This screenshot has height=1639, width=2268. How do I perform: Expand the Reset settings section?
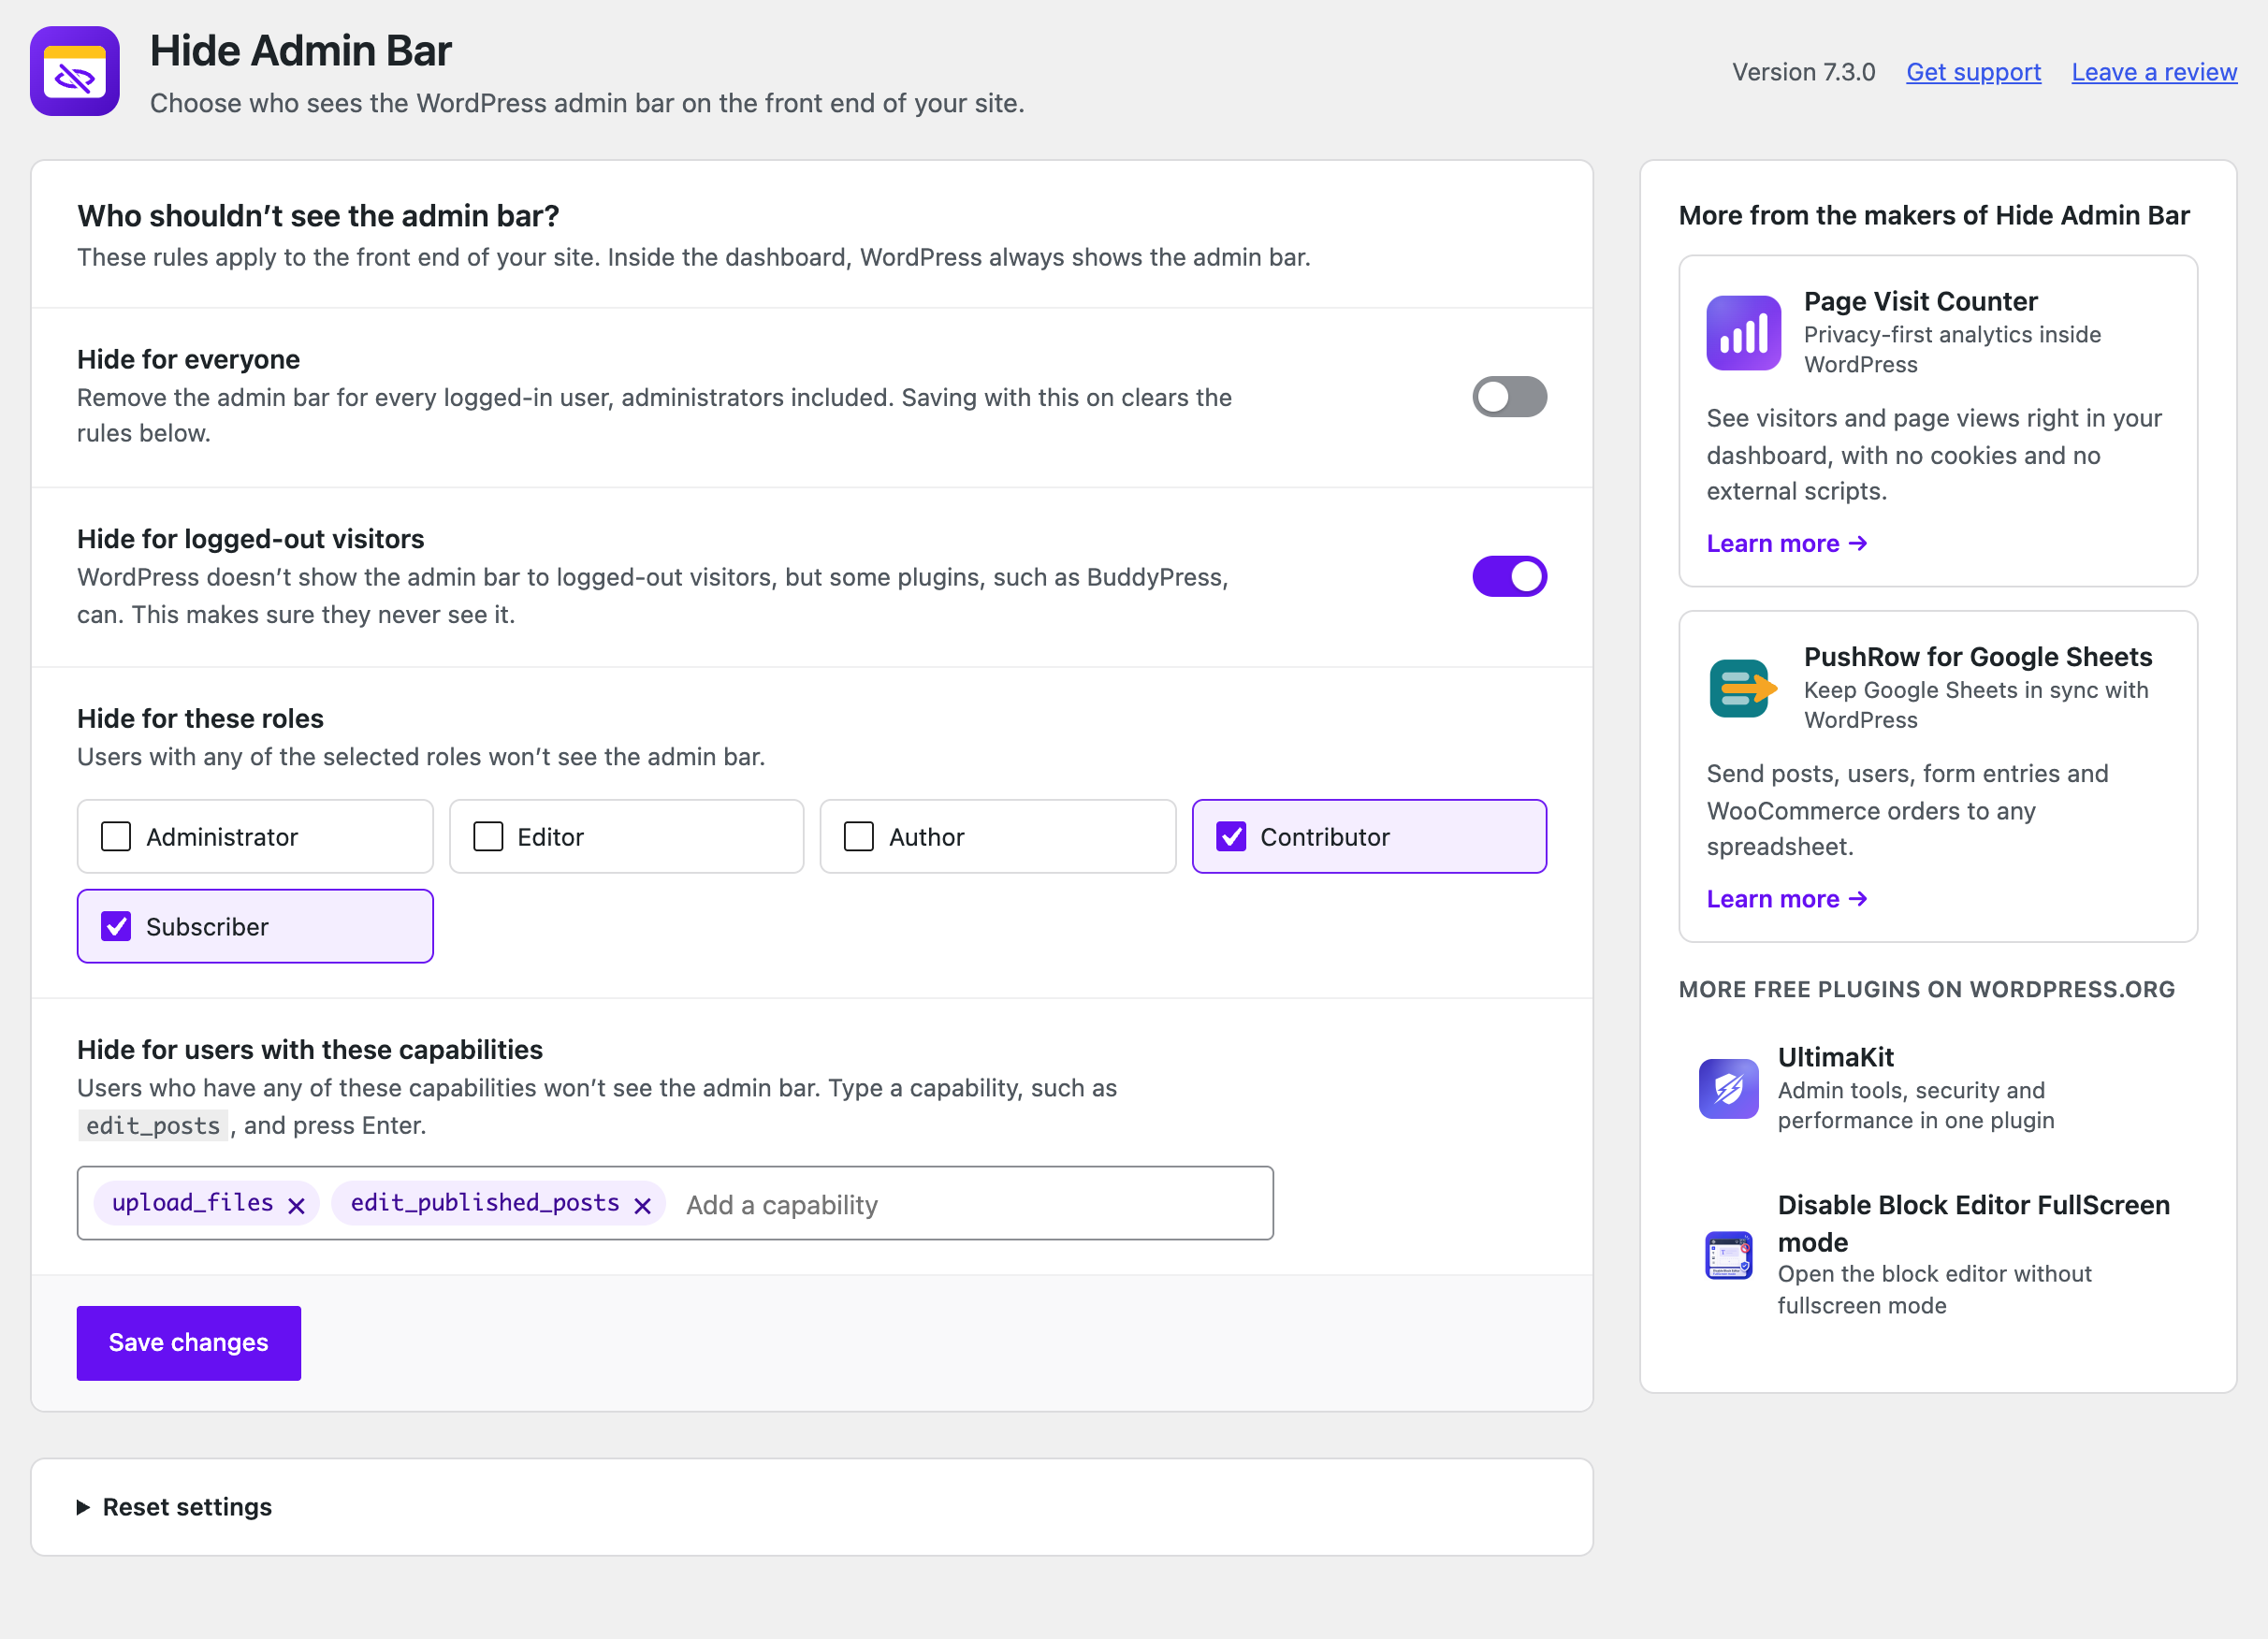pyautogui.click(x=175, y=1507)
